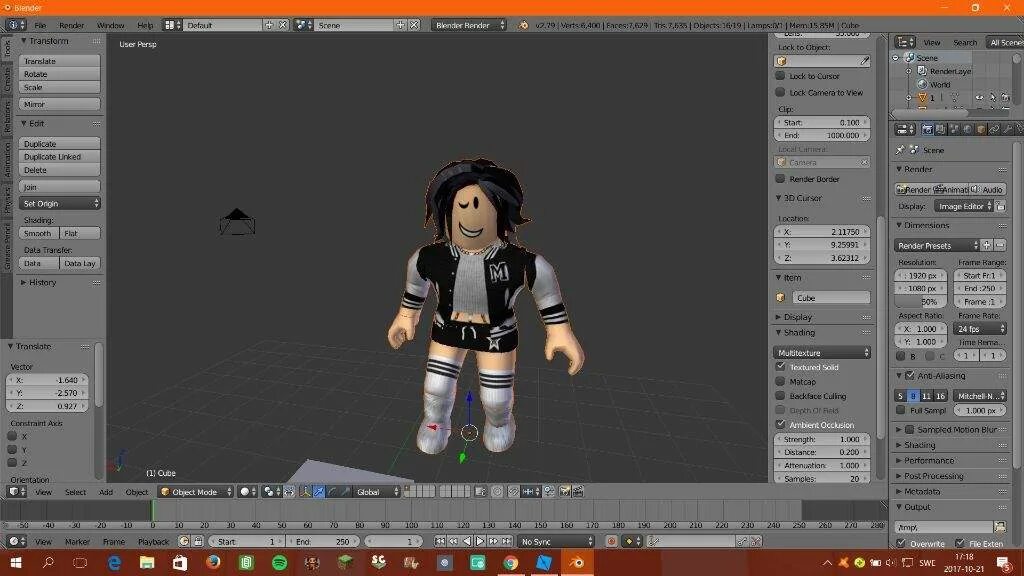The width and height of the screenshot is (1024, 576).
Task: Select the translate manipulator arrow icon
Action: click(x=319, y=492)
